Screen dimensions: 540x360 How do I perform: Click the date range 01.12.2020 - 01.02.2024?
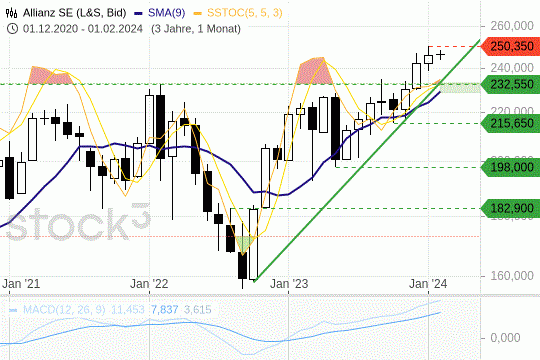point(83,29)
